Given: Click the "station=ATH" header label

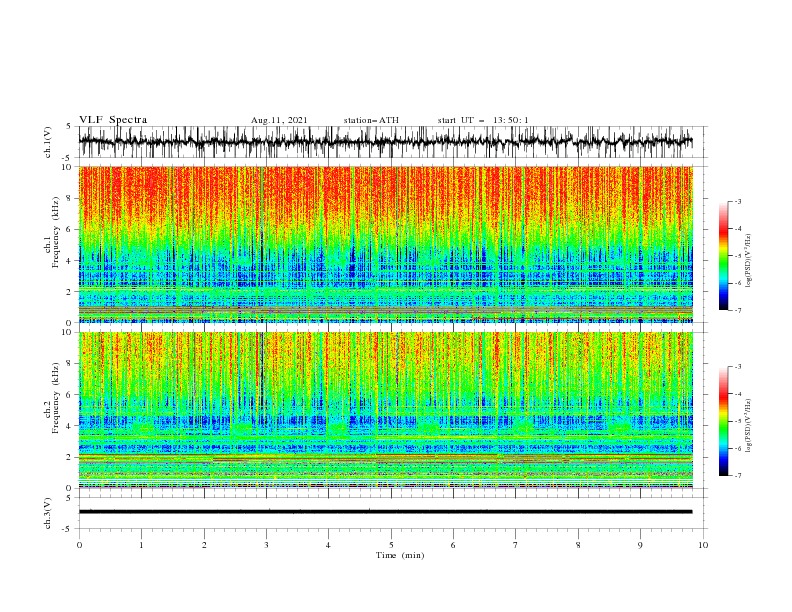Looking at the screenshot, I should (x=371, y=120).
